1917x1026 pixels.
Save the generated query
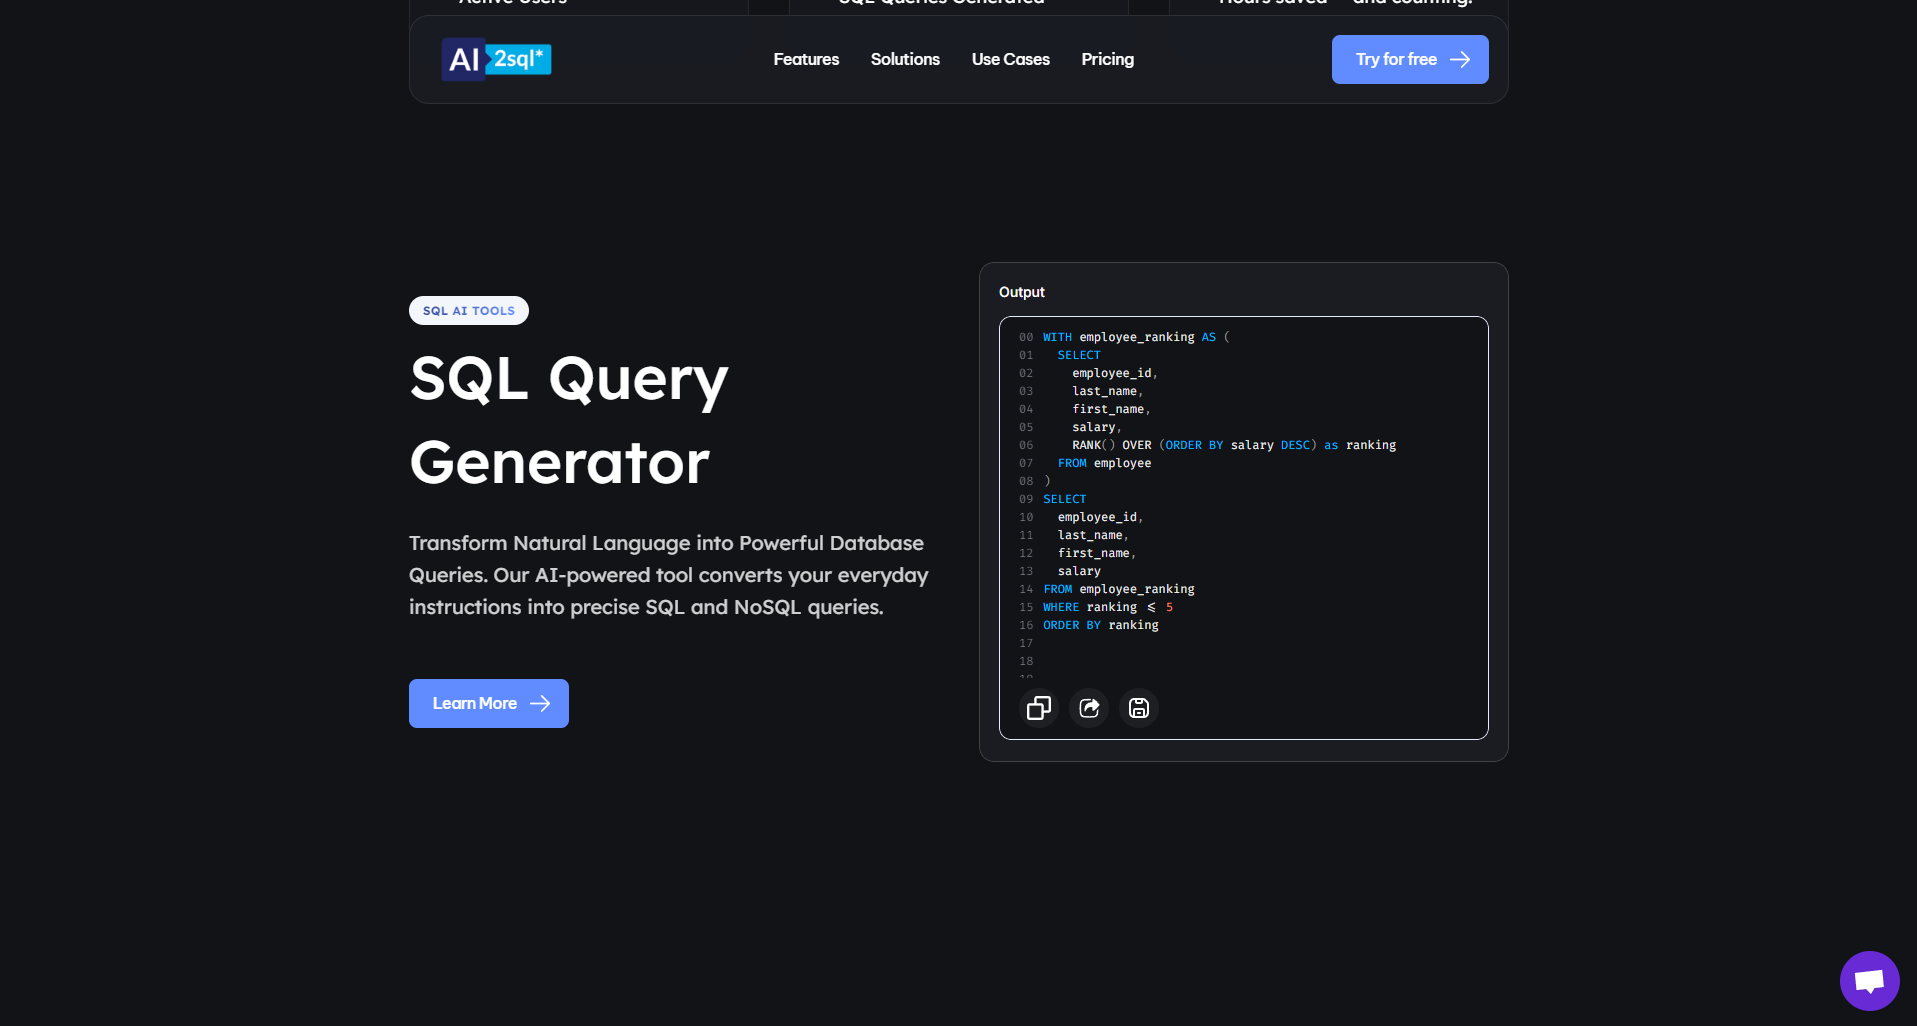click(x=1138, y=708)
